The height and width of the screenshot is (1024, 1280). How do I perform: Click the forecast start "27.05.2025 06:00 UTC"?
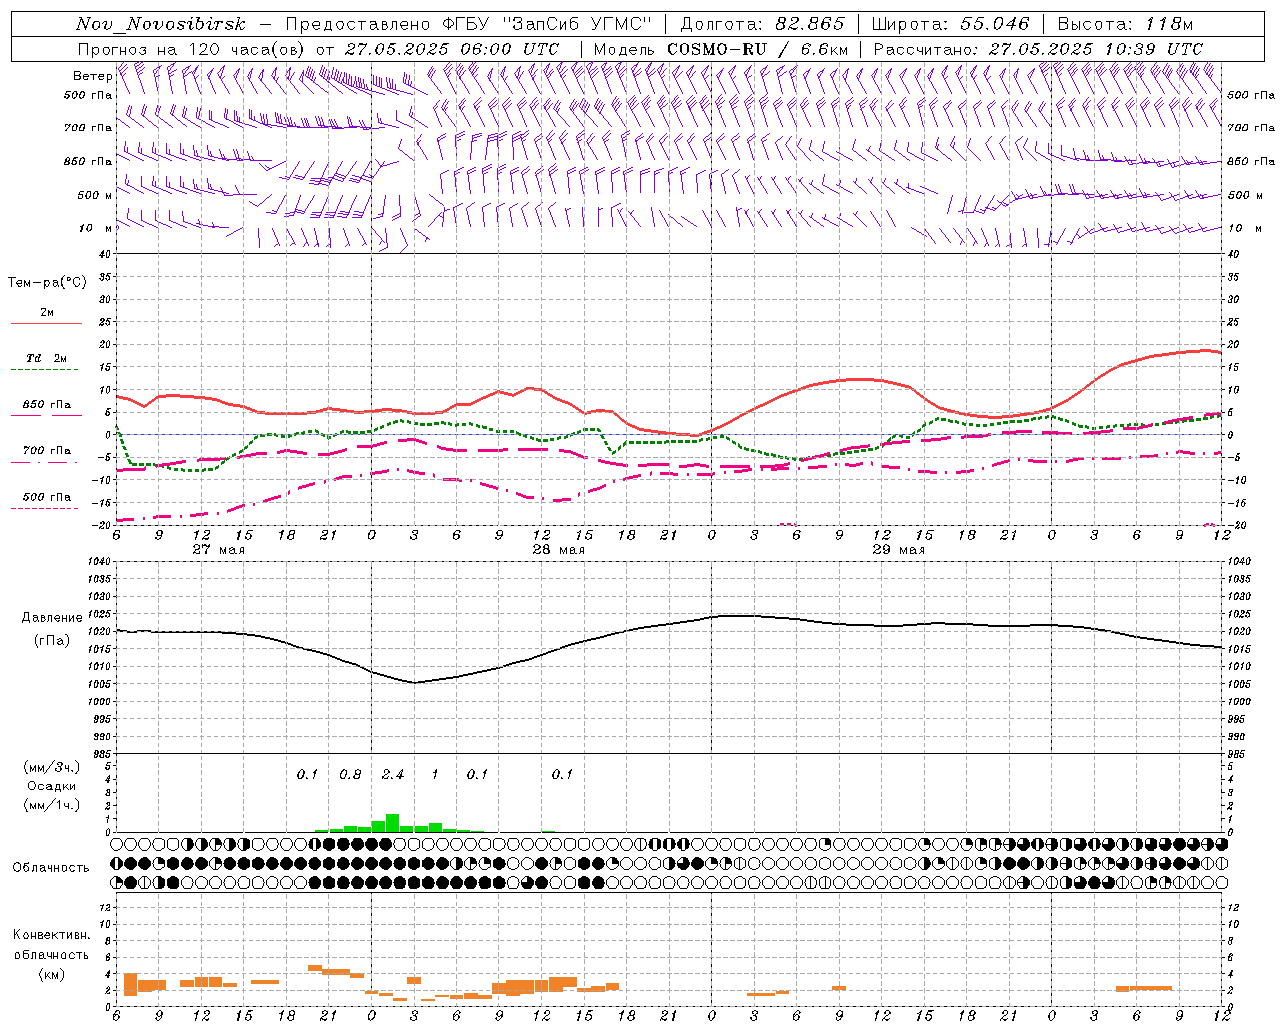pyautogui.click(x=451, y=49)
